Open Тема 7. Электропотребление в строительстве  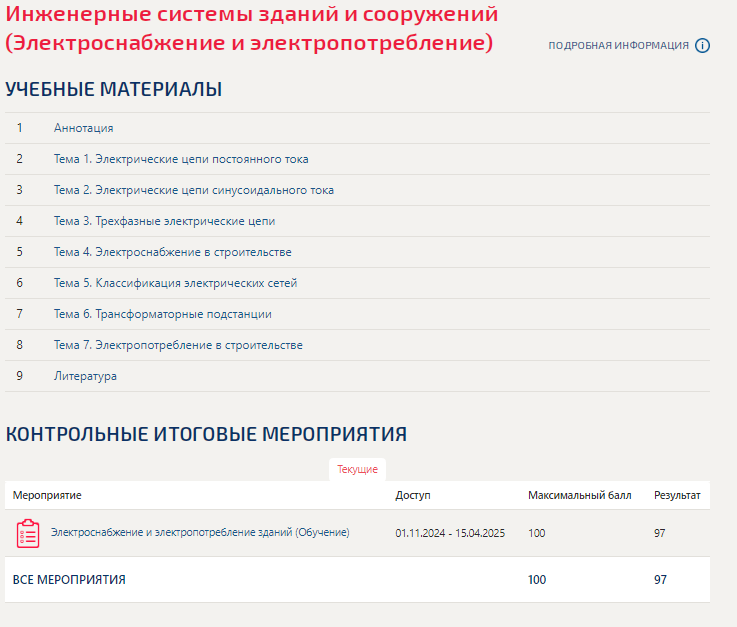click(x=178, y=345)
